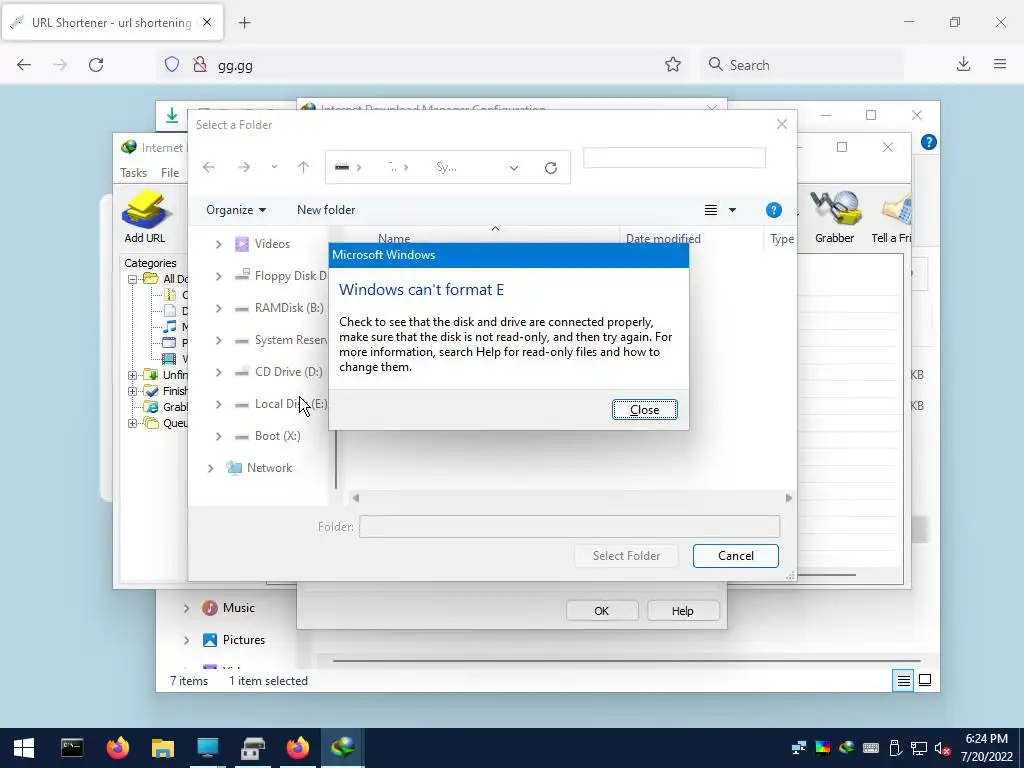Open the Organize dropdown menu
The image size is (1024, 768).
[x=236, y=210]
